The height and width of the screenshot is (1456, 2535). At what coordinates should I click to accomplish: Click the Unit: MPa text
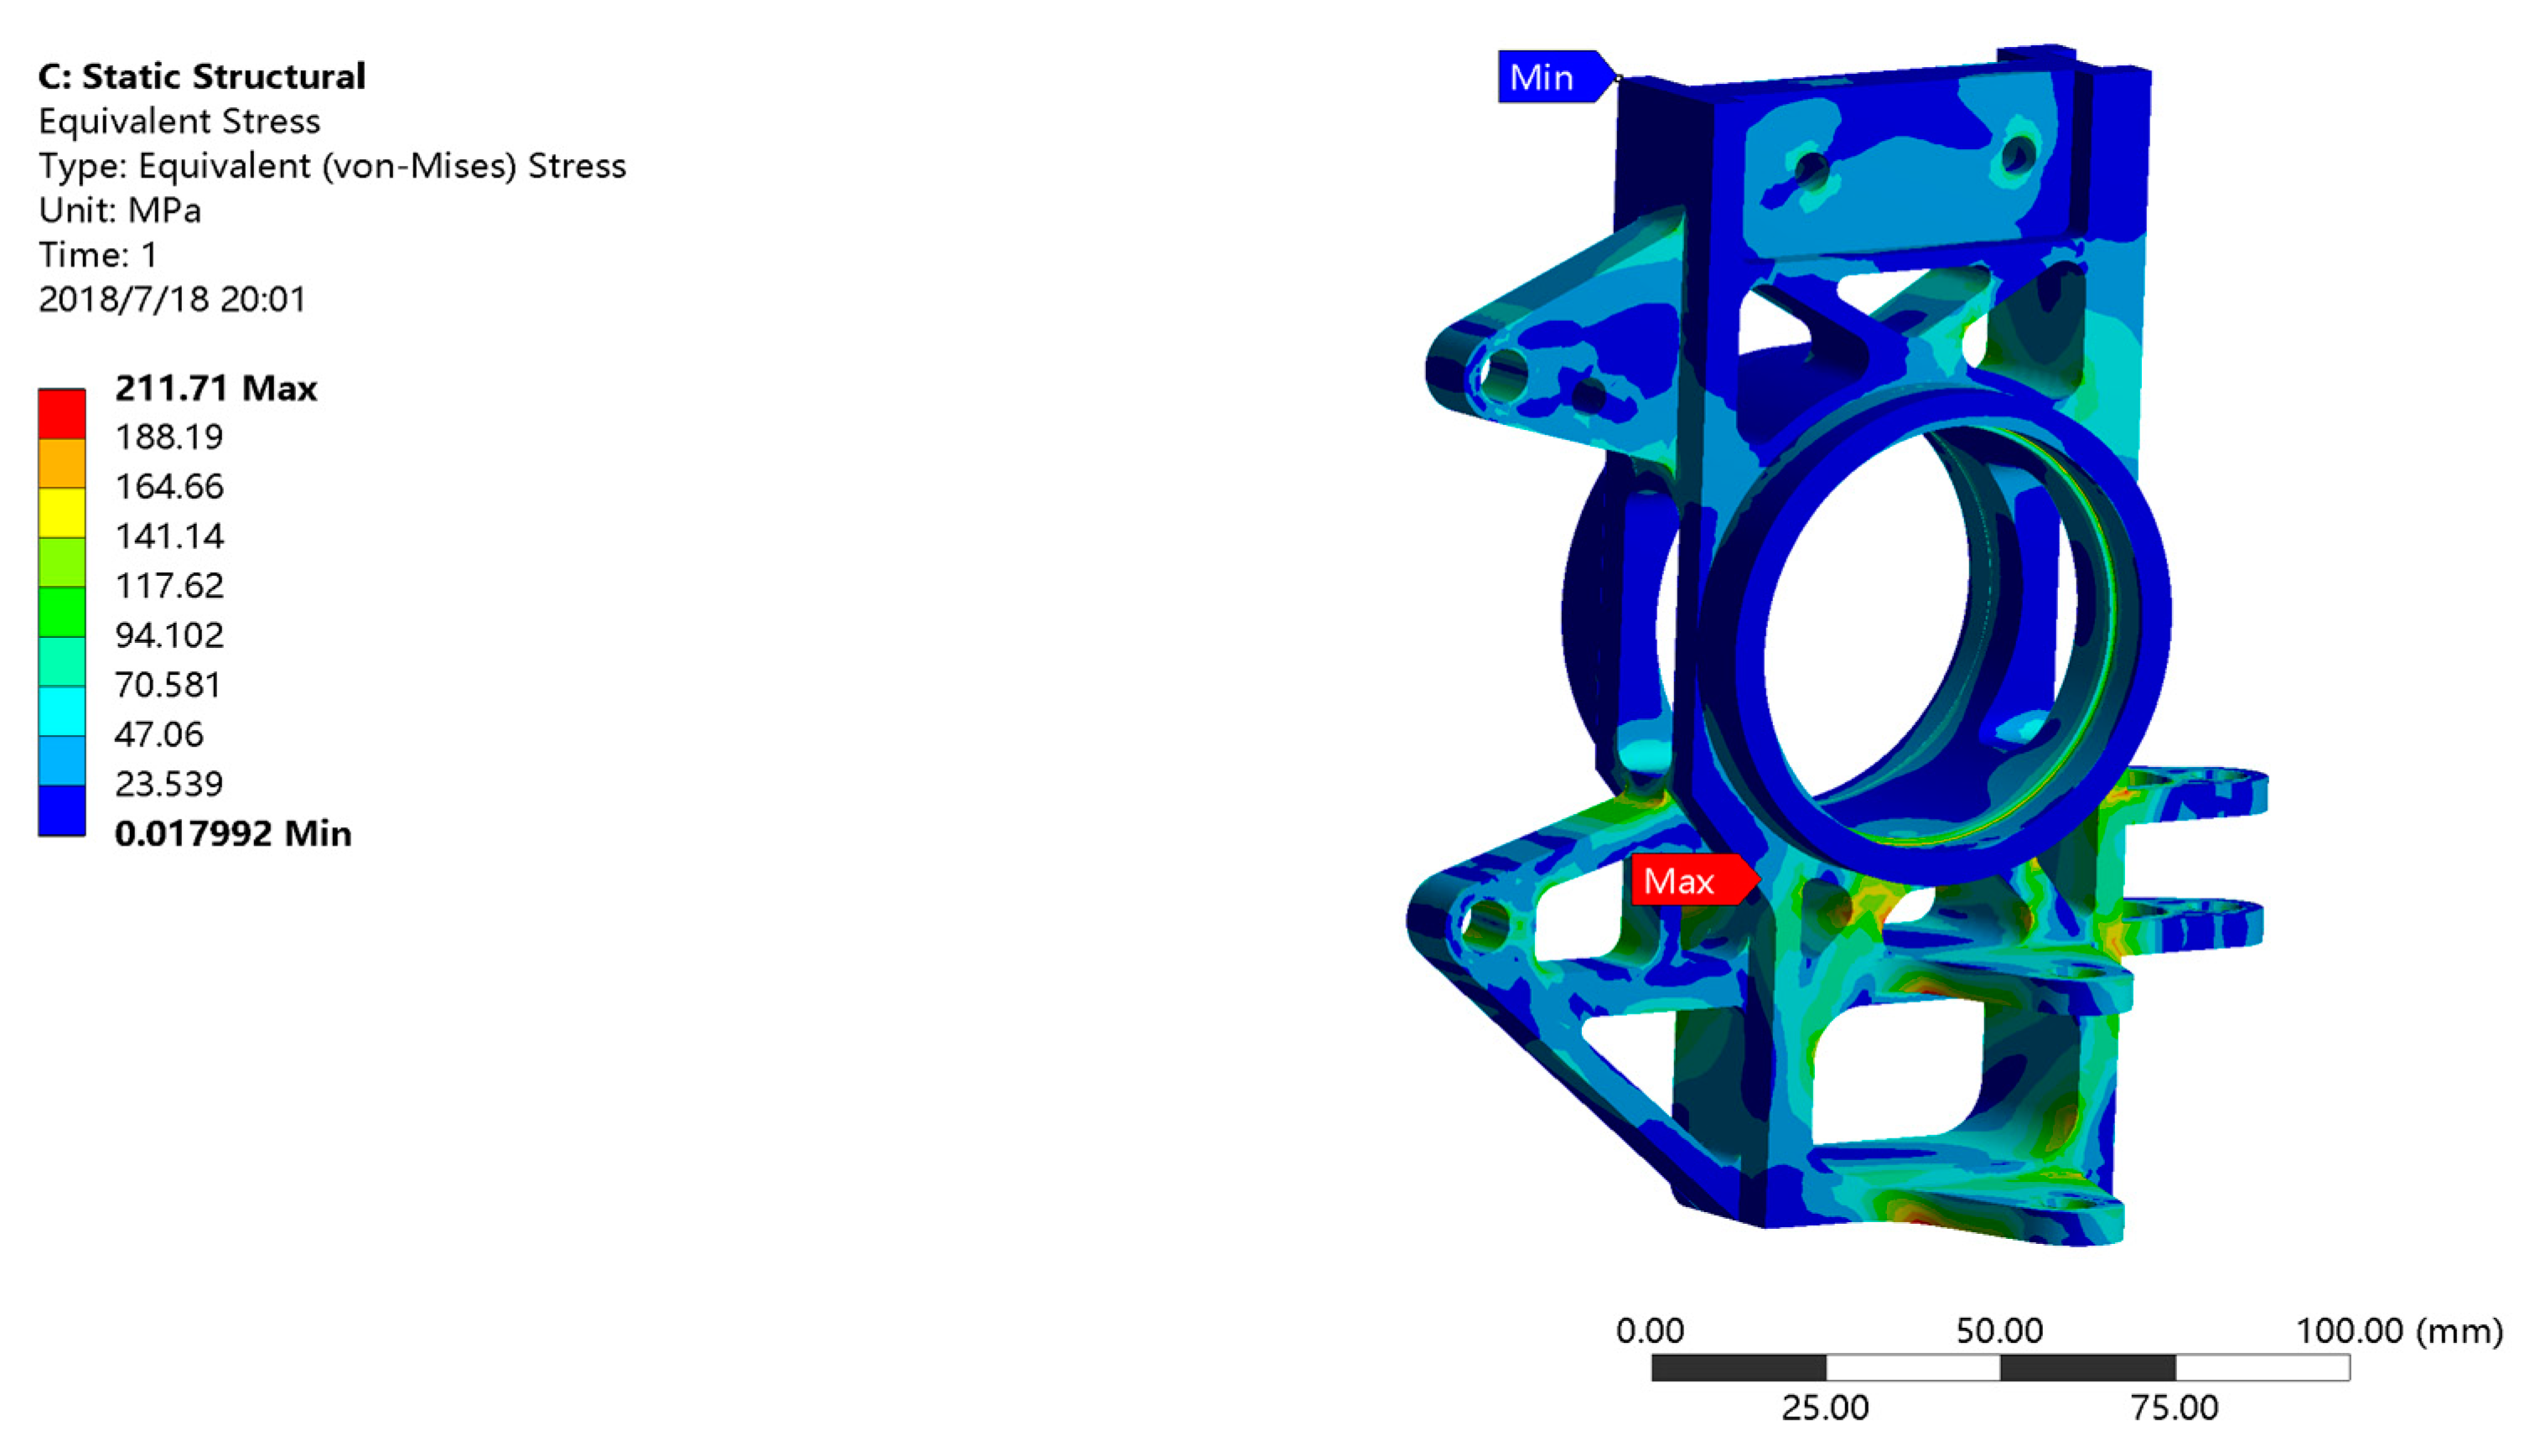120,210
